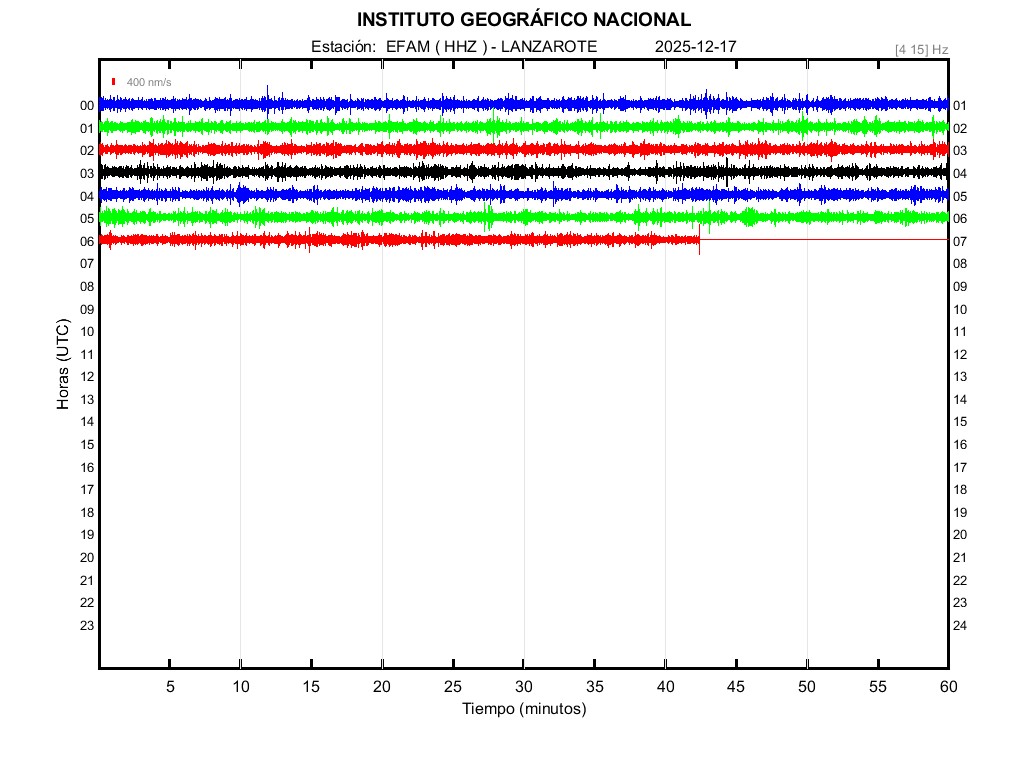Screen dimensions: 1024x768
Task: Click the red 400 nm/s scale bar
Action: [x=114, y=82]
